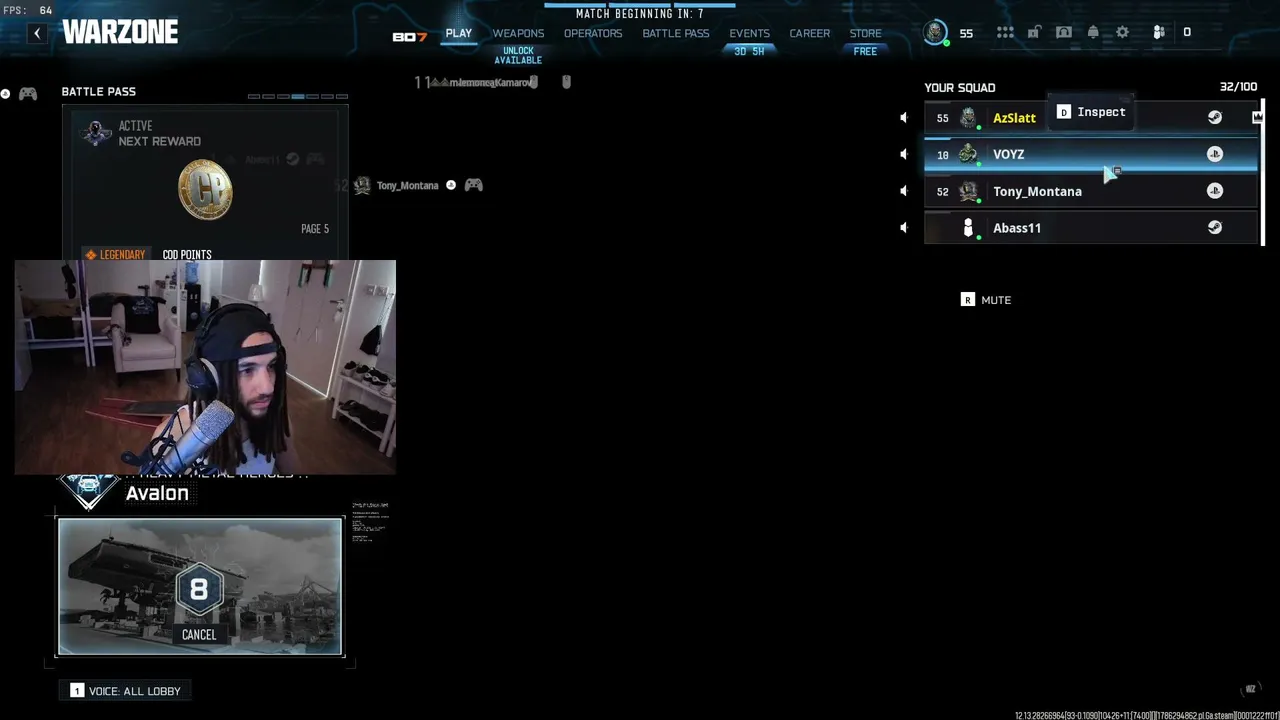Click the squad list scrollbar
1280x720 pixels.
click(x=1262, y=172)
